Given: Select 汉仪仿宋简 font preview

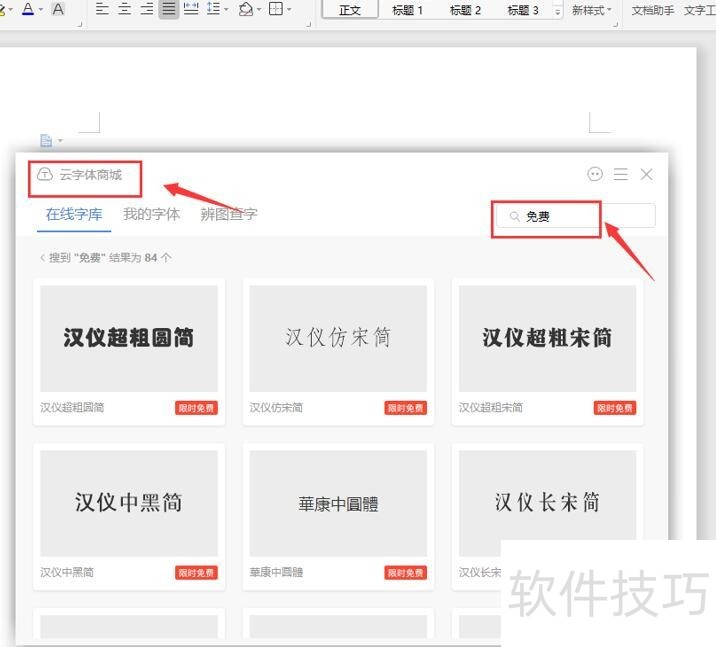Looking at the screenshot, I should point(338,338).
